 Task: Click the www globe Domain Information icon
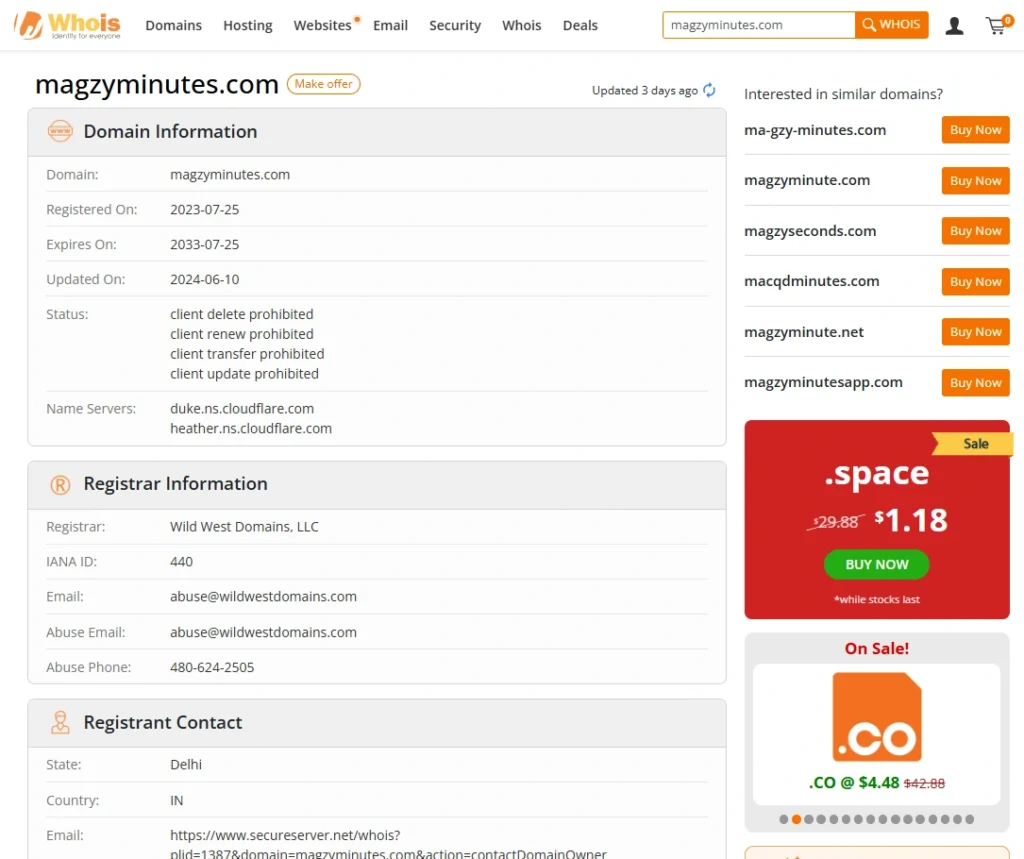tap(60, 131)
